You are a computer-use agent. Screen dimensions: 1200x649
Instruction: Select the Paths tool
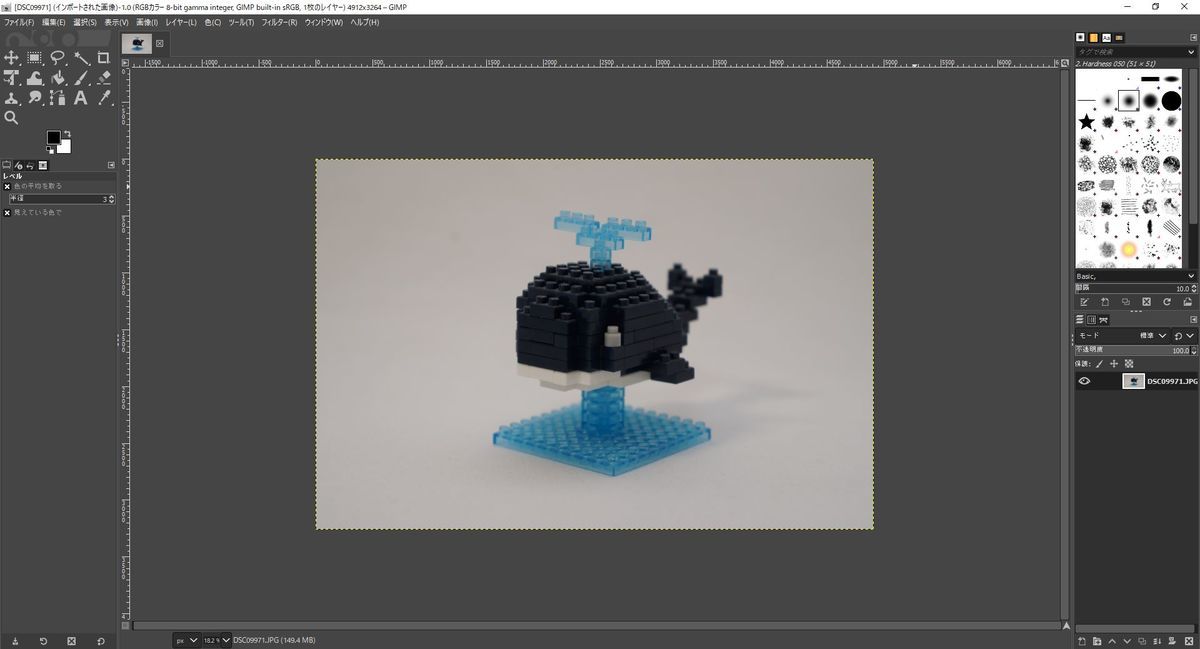58,98
